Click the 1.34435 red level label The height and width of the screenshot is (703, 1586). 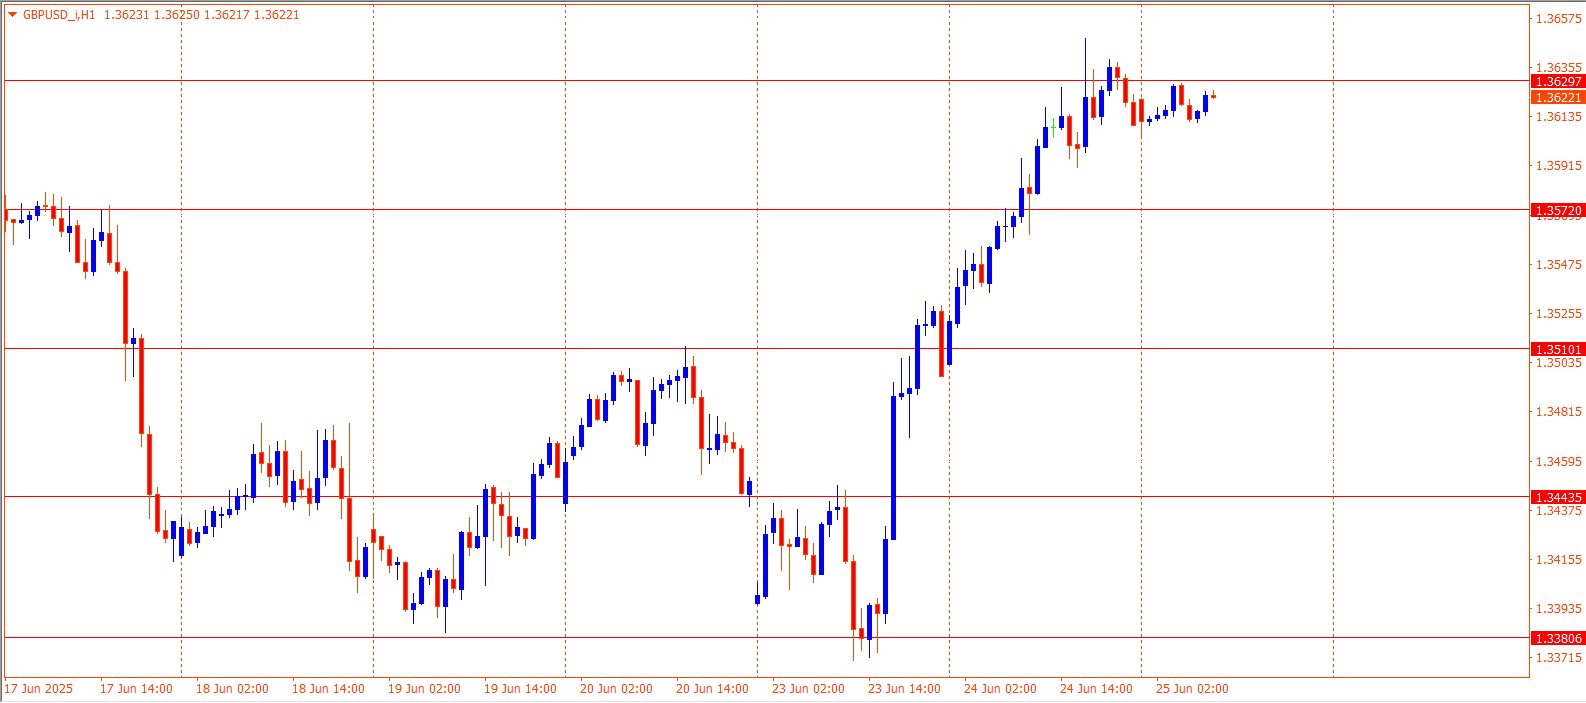[x=1558, y=497]
